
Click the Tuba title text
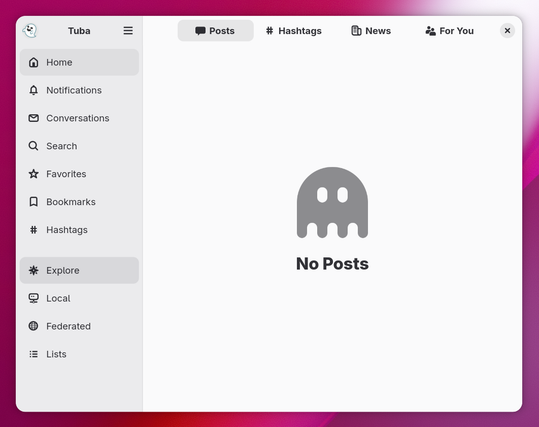point(79,31)
